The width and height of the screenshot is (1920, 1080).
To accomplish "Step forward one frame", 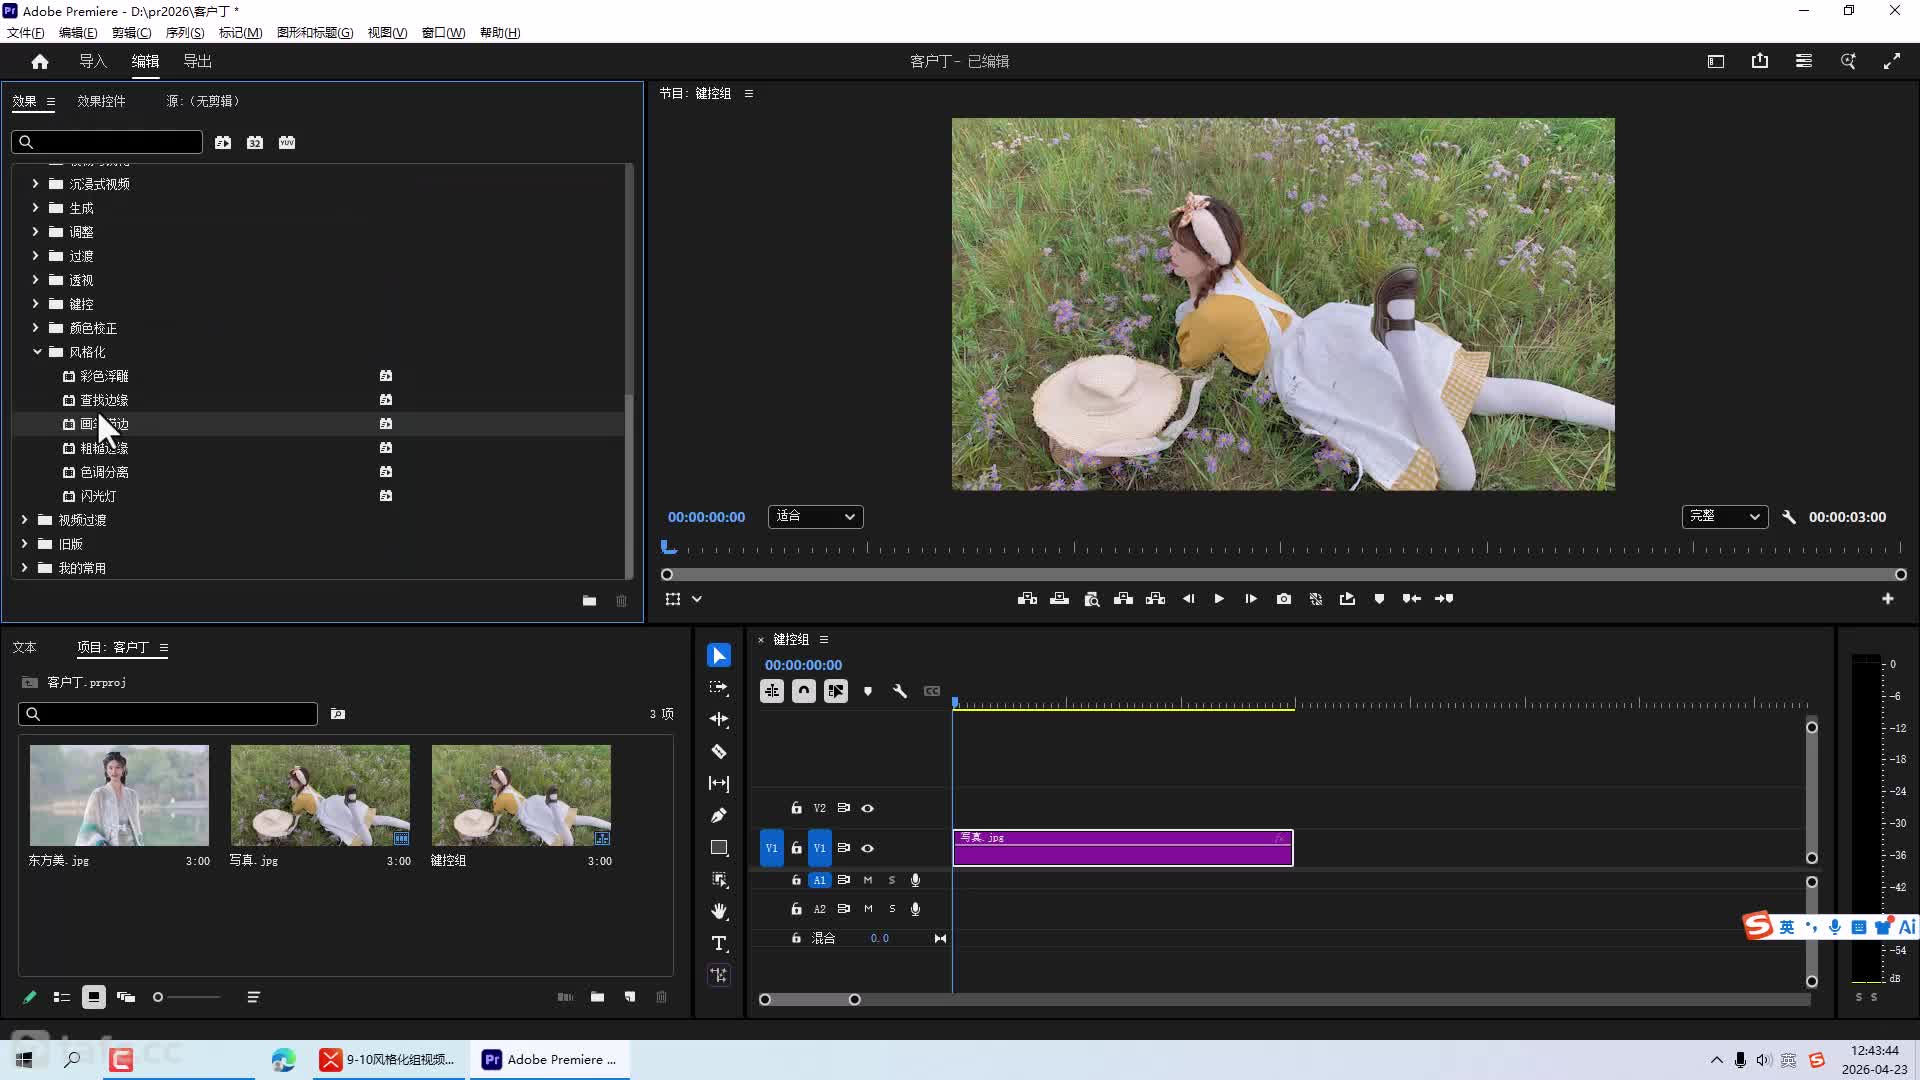I will (x=1251, y=599).
